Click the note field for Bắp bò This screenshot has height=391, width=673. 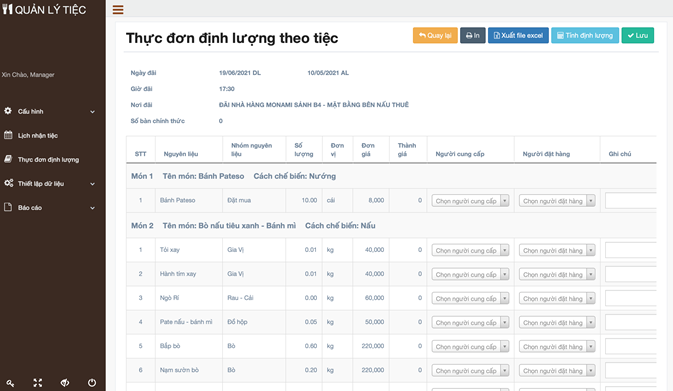click(631, 346)
